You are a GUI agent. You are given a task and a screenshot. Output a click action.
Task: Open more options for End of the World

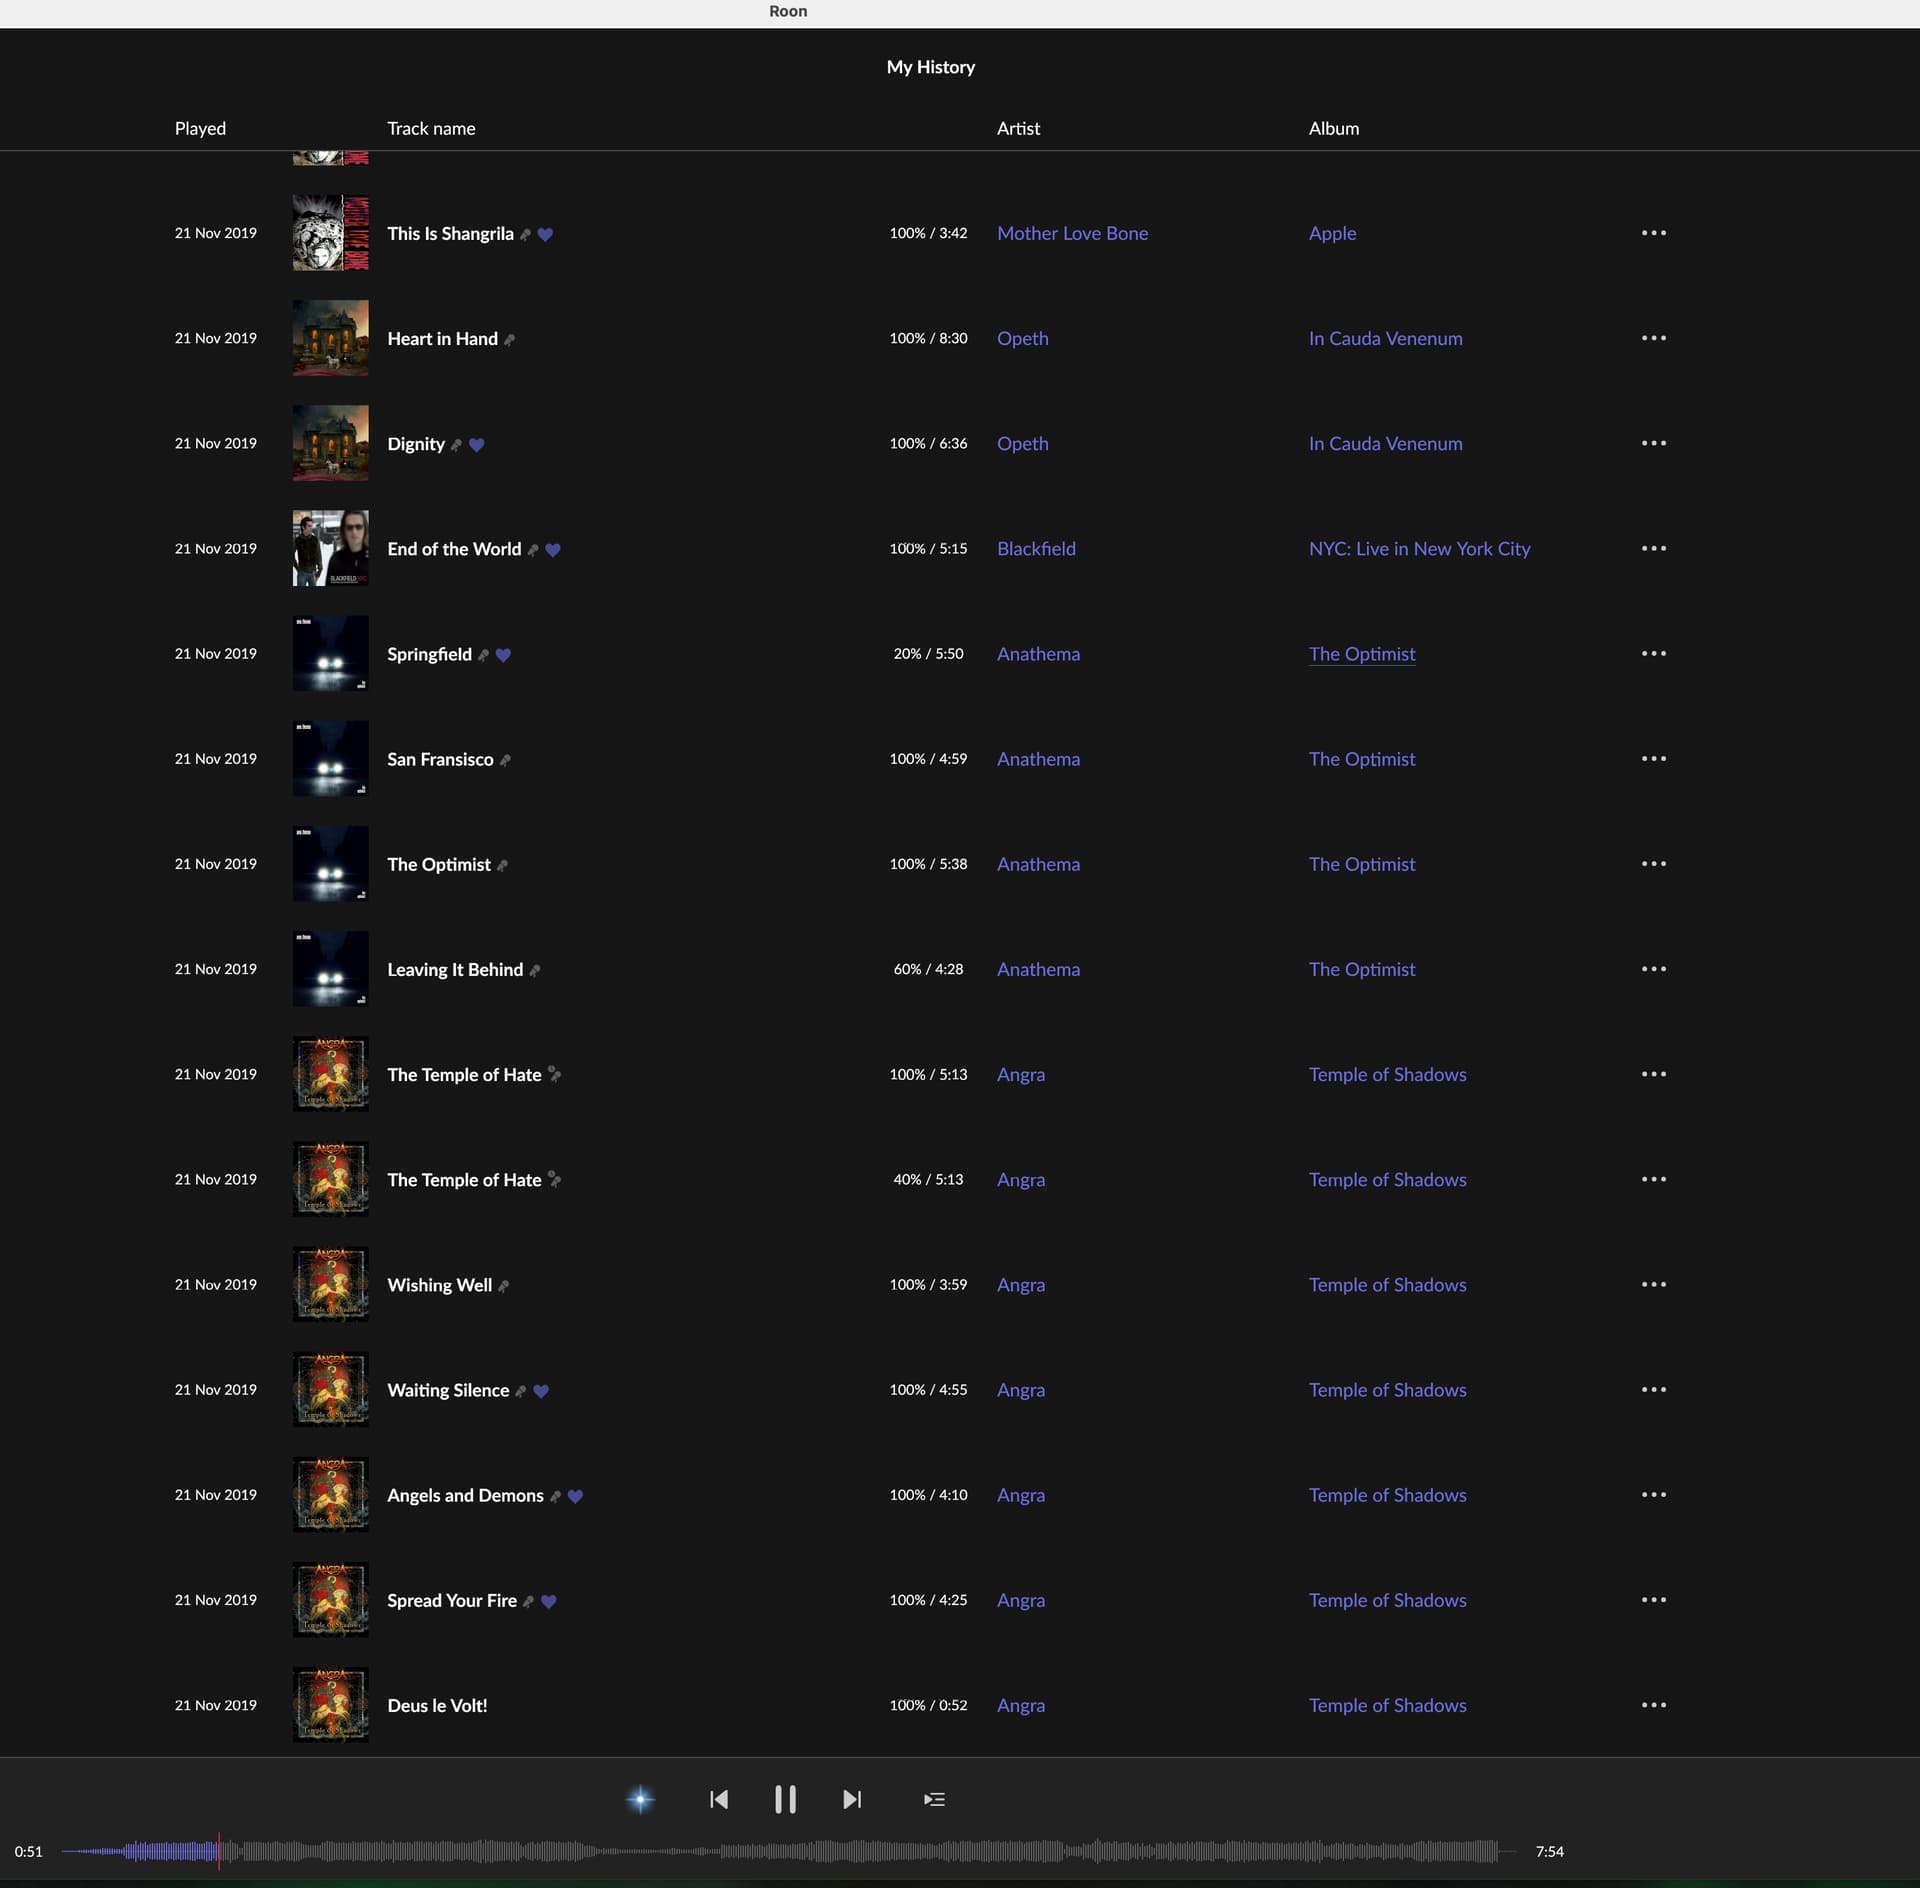(x=1653, y=548)
